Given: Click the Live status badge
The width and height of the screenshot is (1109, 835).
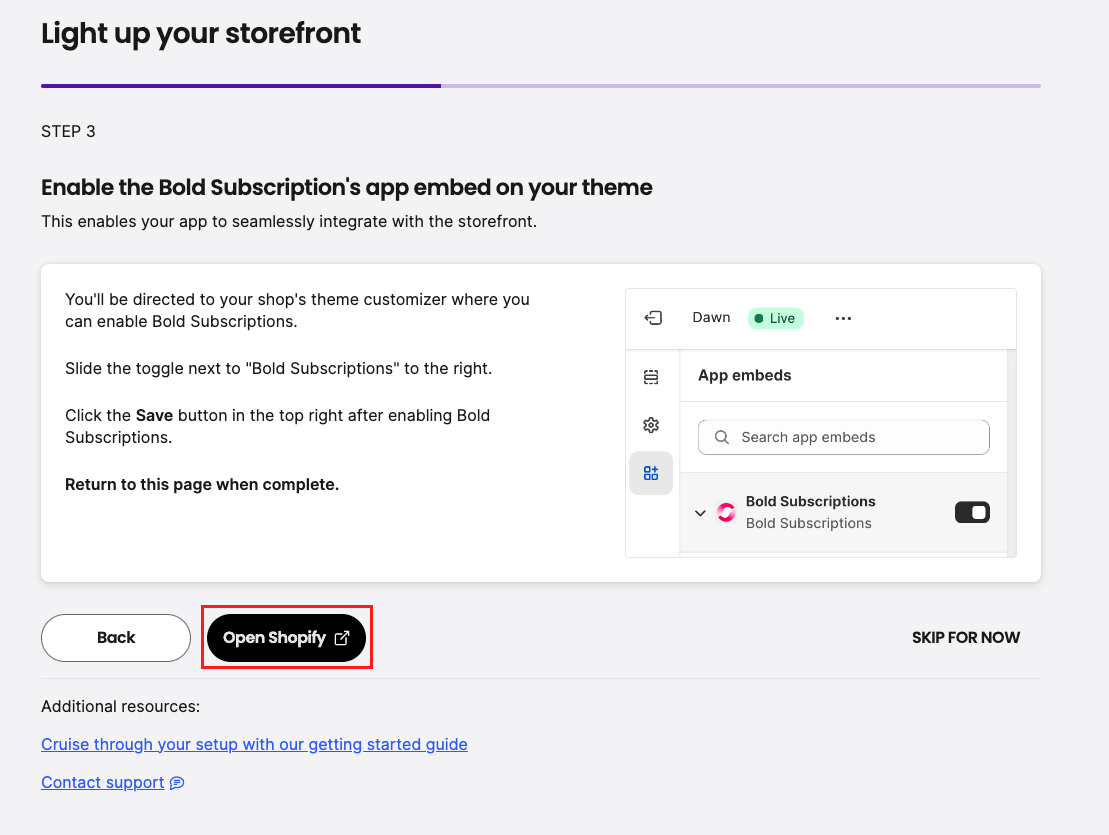Looking at the screenshot, I should coord(776,317).
